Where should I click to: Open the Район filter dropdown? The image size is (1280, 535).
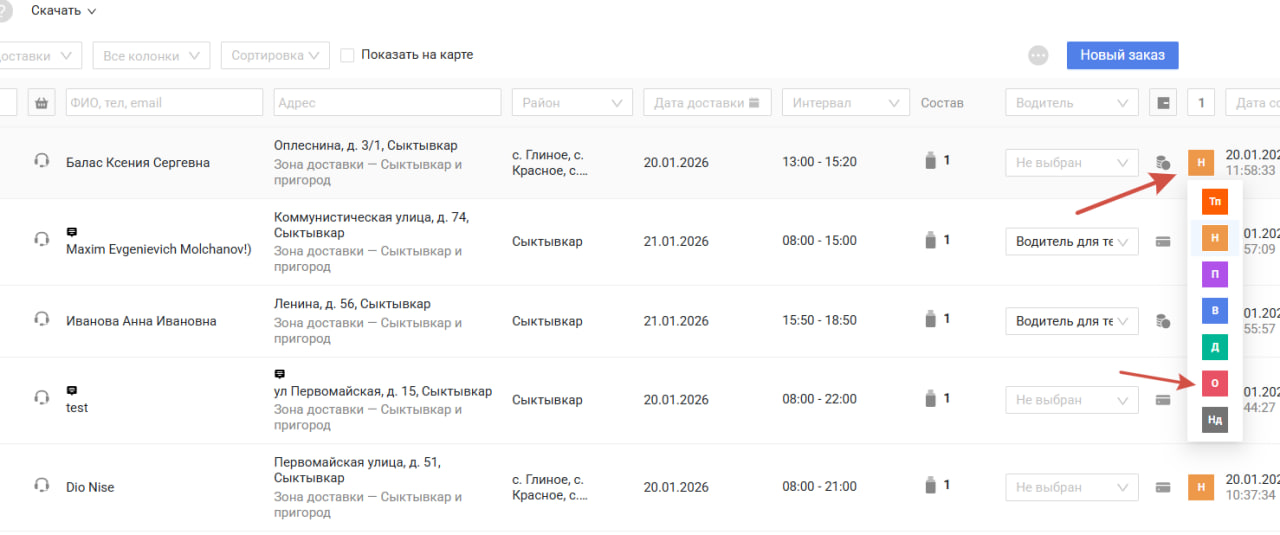coord(571,102)
